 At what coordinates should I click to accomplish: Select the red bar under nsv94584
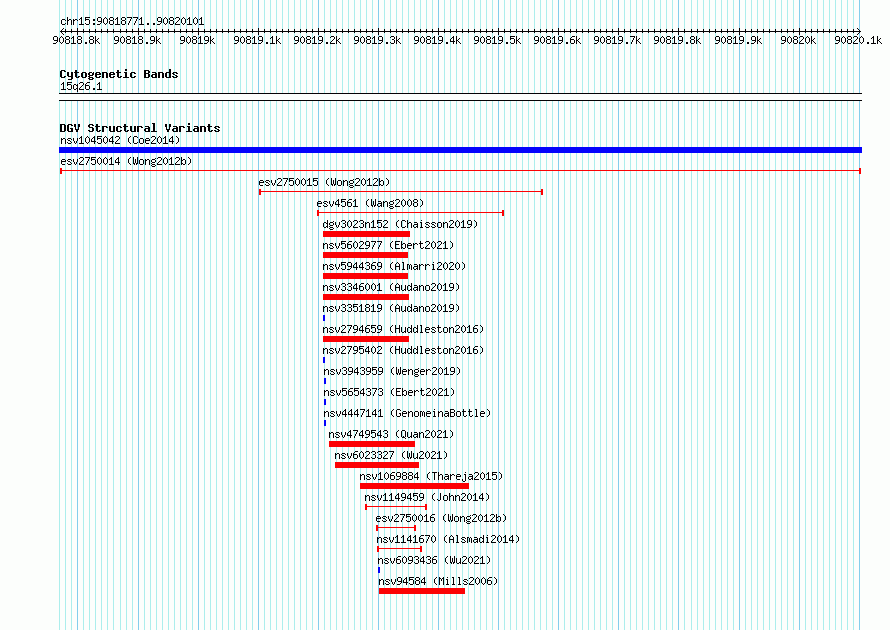coord(422,591)
